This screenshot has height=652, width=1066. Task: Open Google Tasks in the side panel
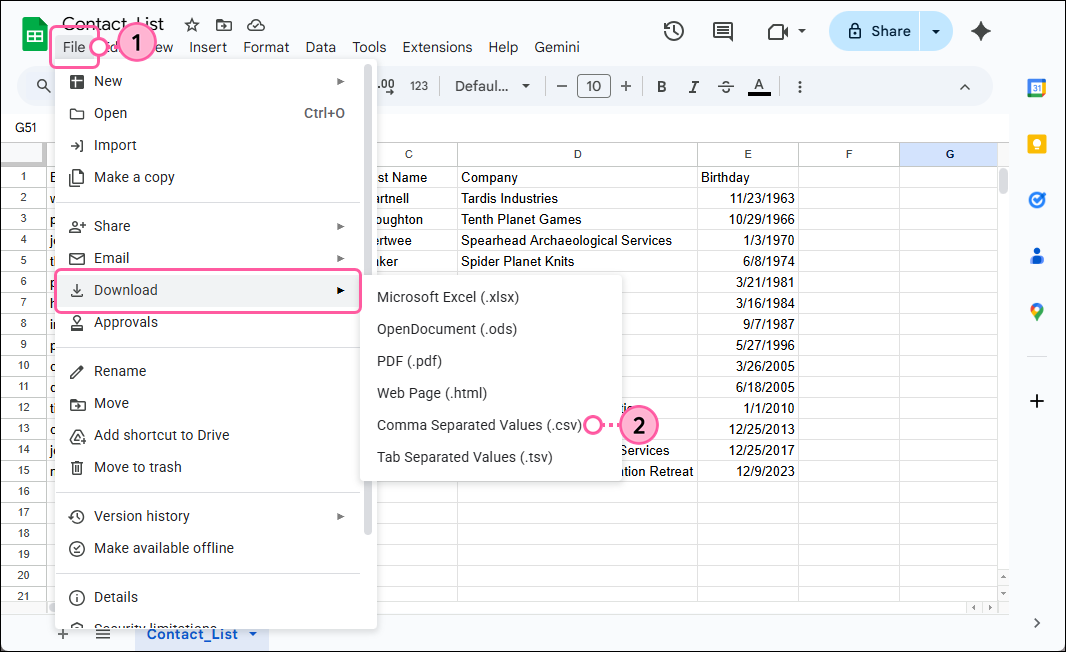[1037, 200]
